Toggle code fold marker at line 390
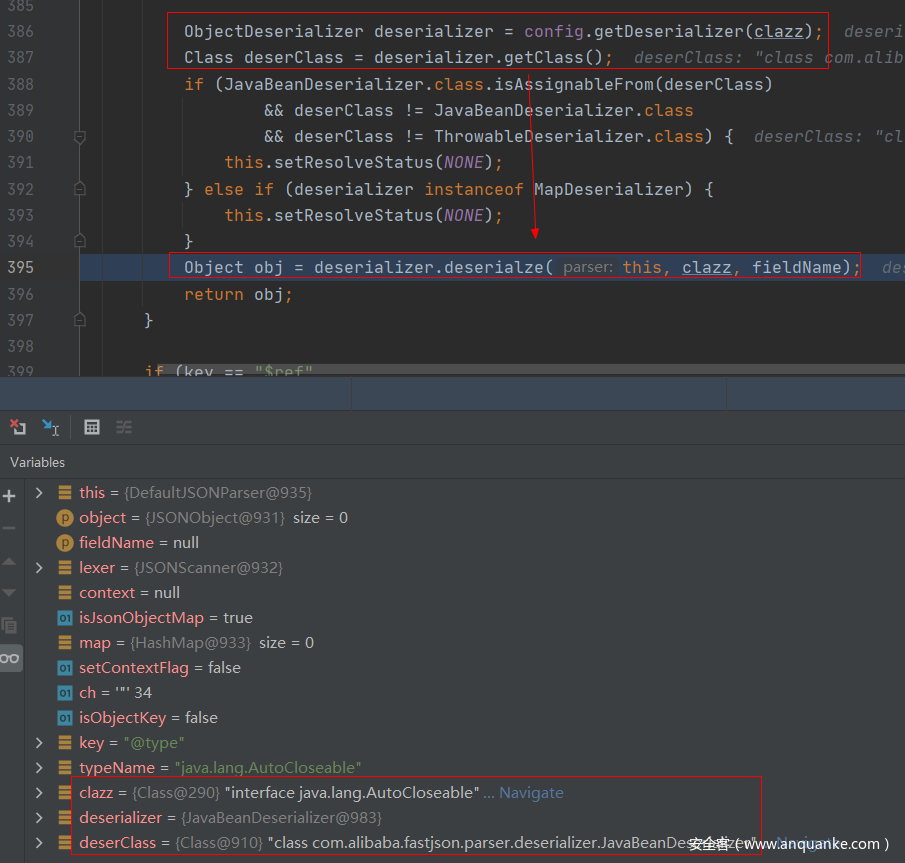The image size is (905, 863). coord(80,137)
